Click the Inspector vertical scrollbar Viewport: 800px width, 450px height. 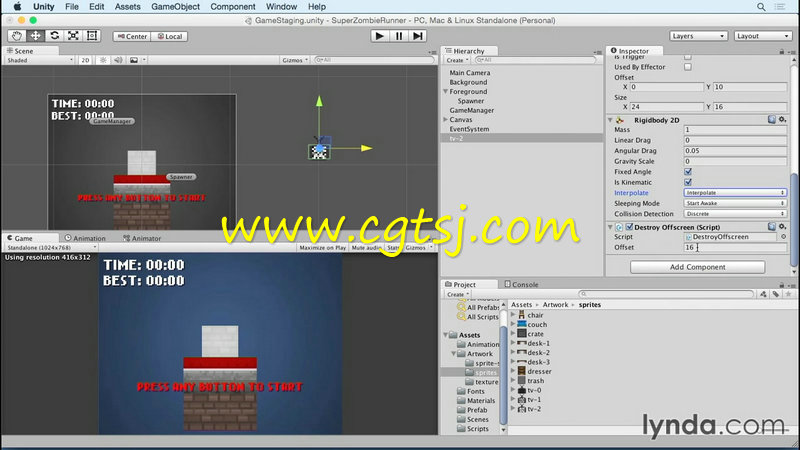click(x=793, y=219)
